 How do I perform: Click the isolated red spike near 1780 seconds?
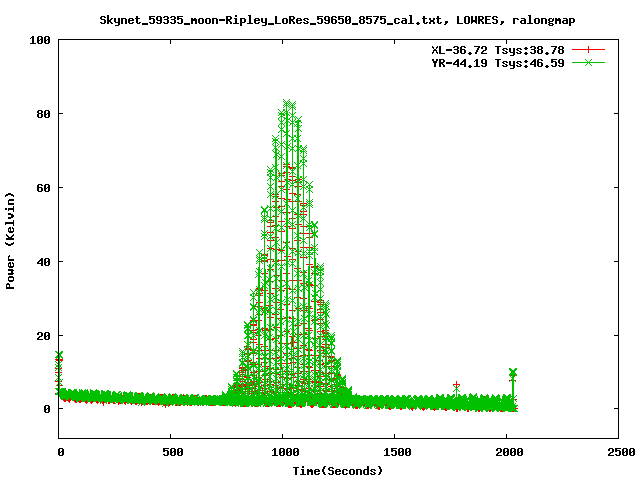coord(456,385)
